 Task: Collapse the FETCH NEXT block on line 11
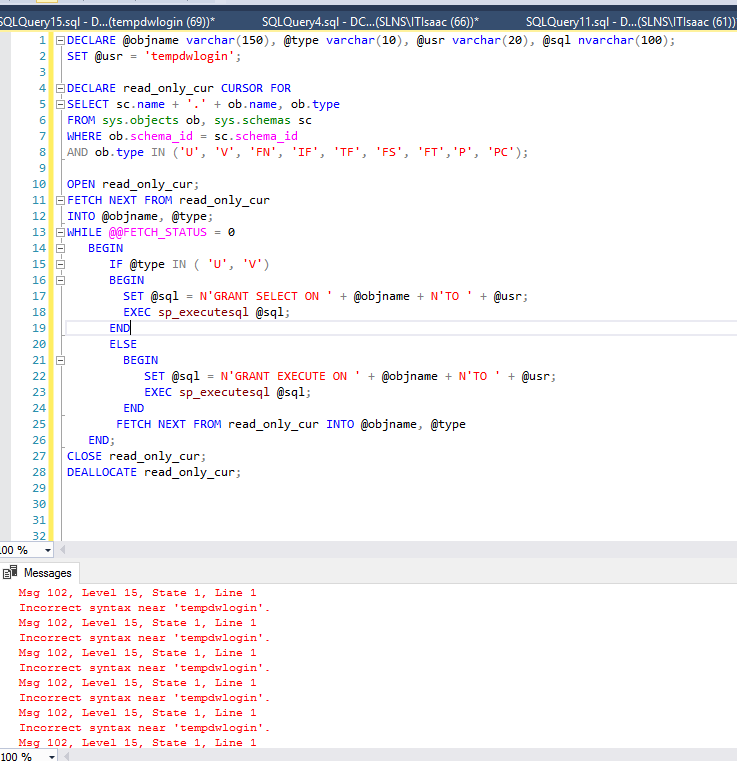pyautogui.click(x=61, y=200)
